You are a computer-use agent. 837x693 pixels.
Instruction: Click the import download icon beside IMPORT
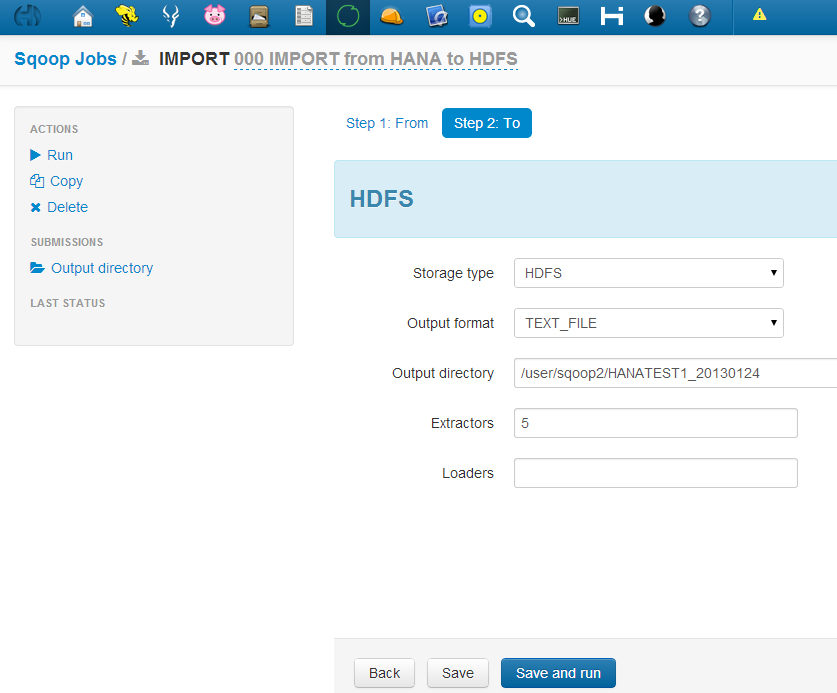pyautogui.click(x=140, y=58)
